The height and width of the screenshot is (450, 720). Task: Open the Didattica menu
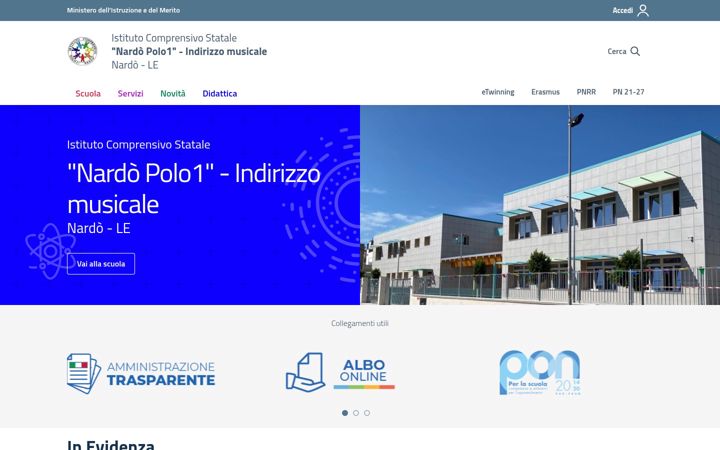click(x=220, y=93)
